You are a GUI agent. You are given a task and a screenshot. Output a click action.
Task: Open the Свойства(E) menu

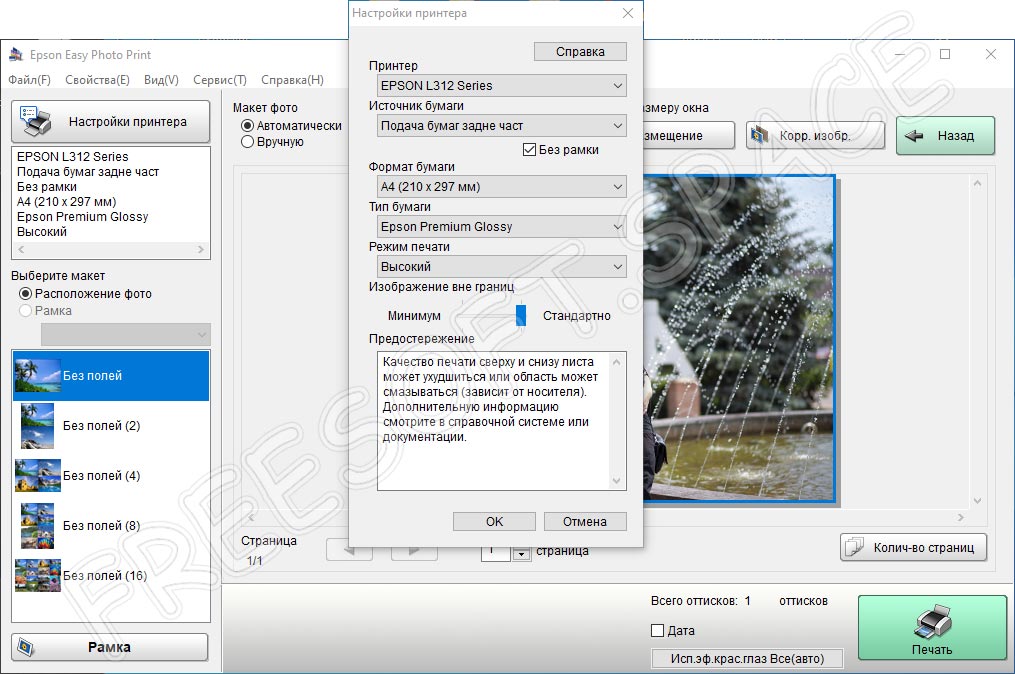coord(97,80)
